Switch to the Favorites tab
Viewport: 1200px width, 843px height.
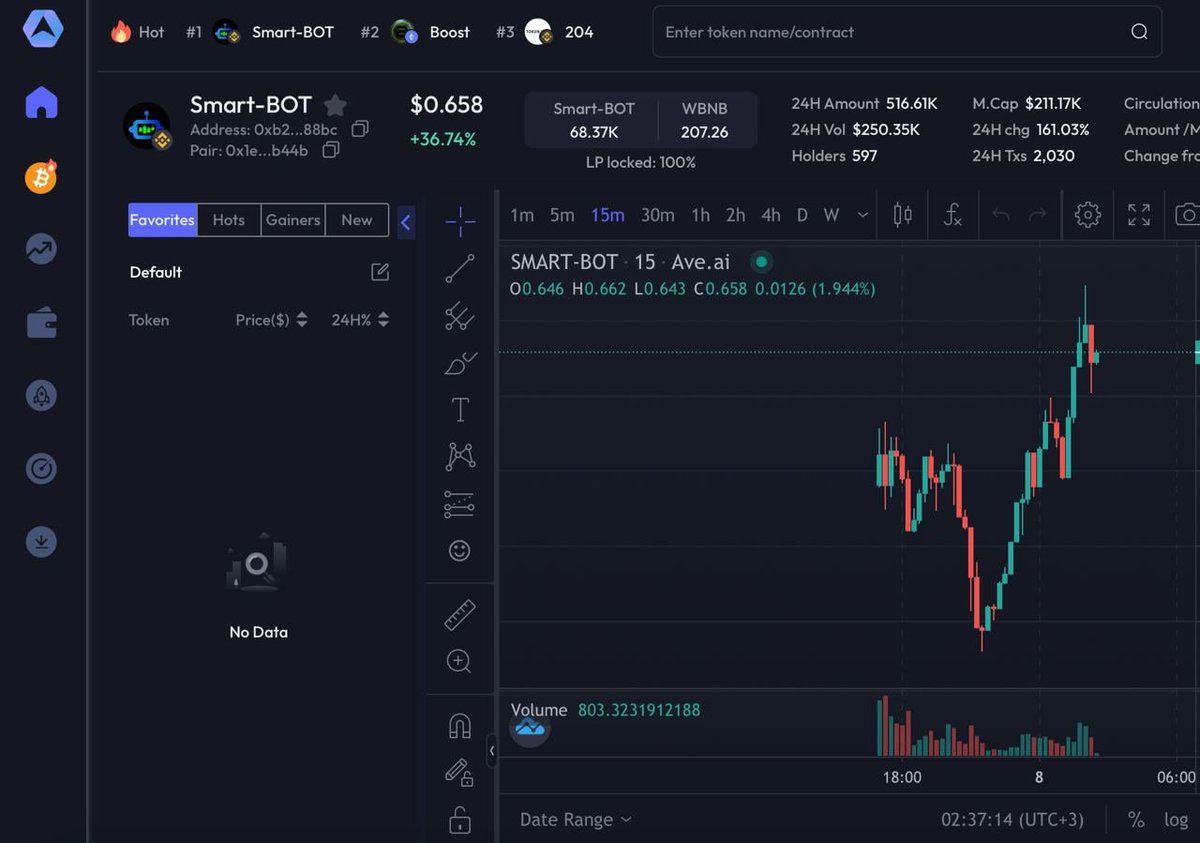163,220
